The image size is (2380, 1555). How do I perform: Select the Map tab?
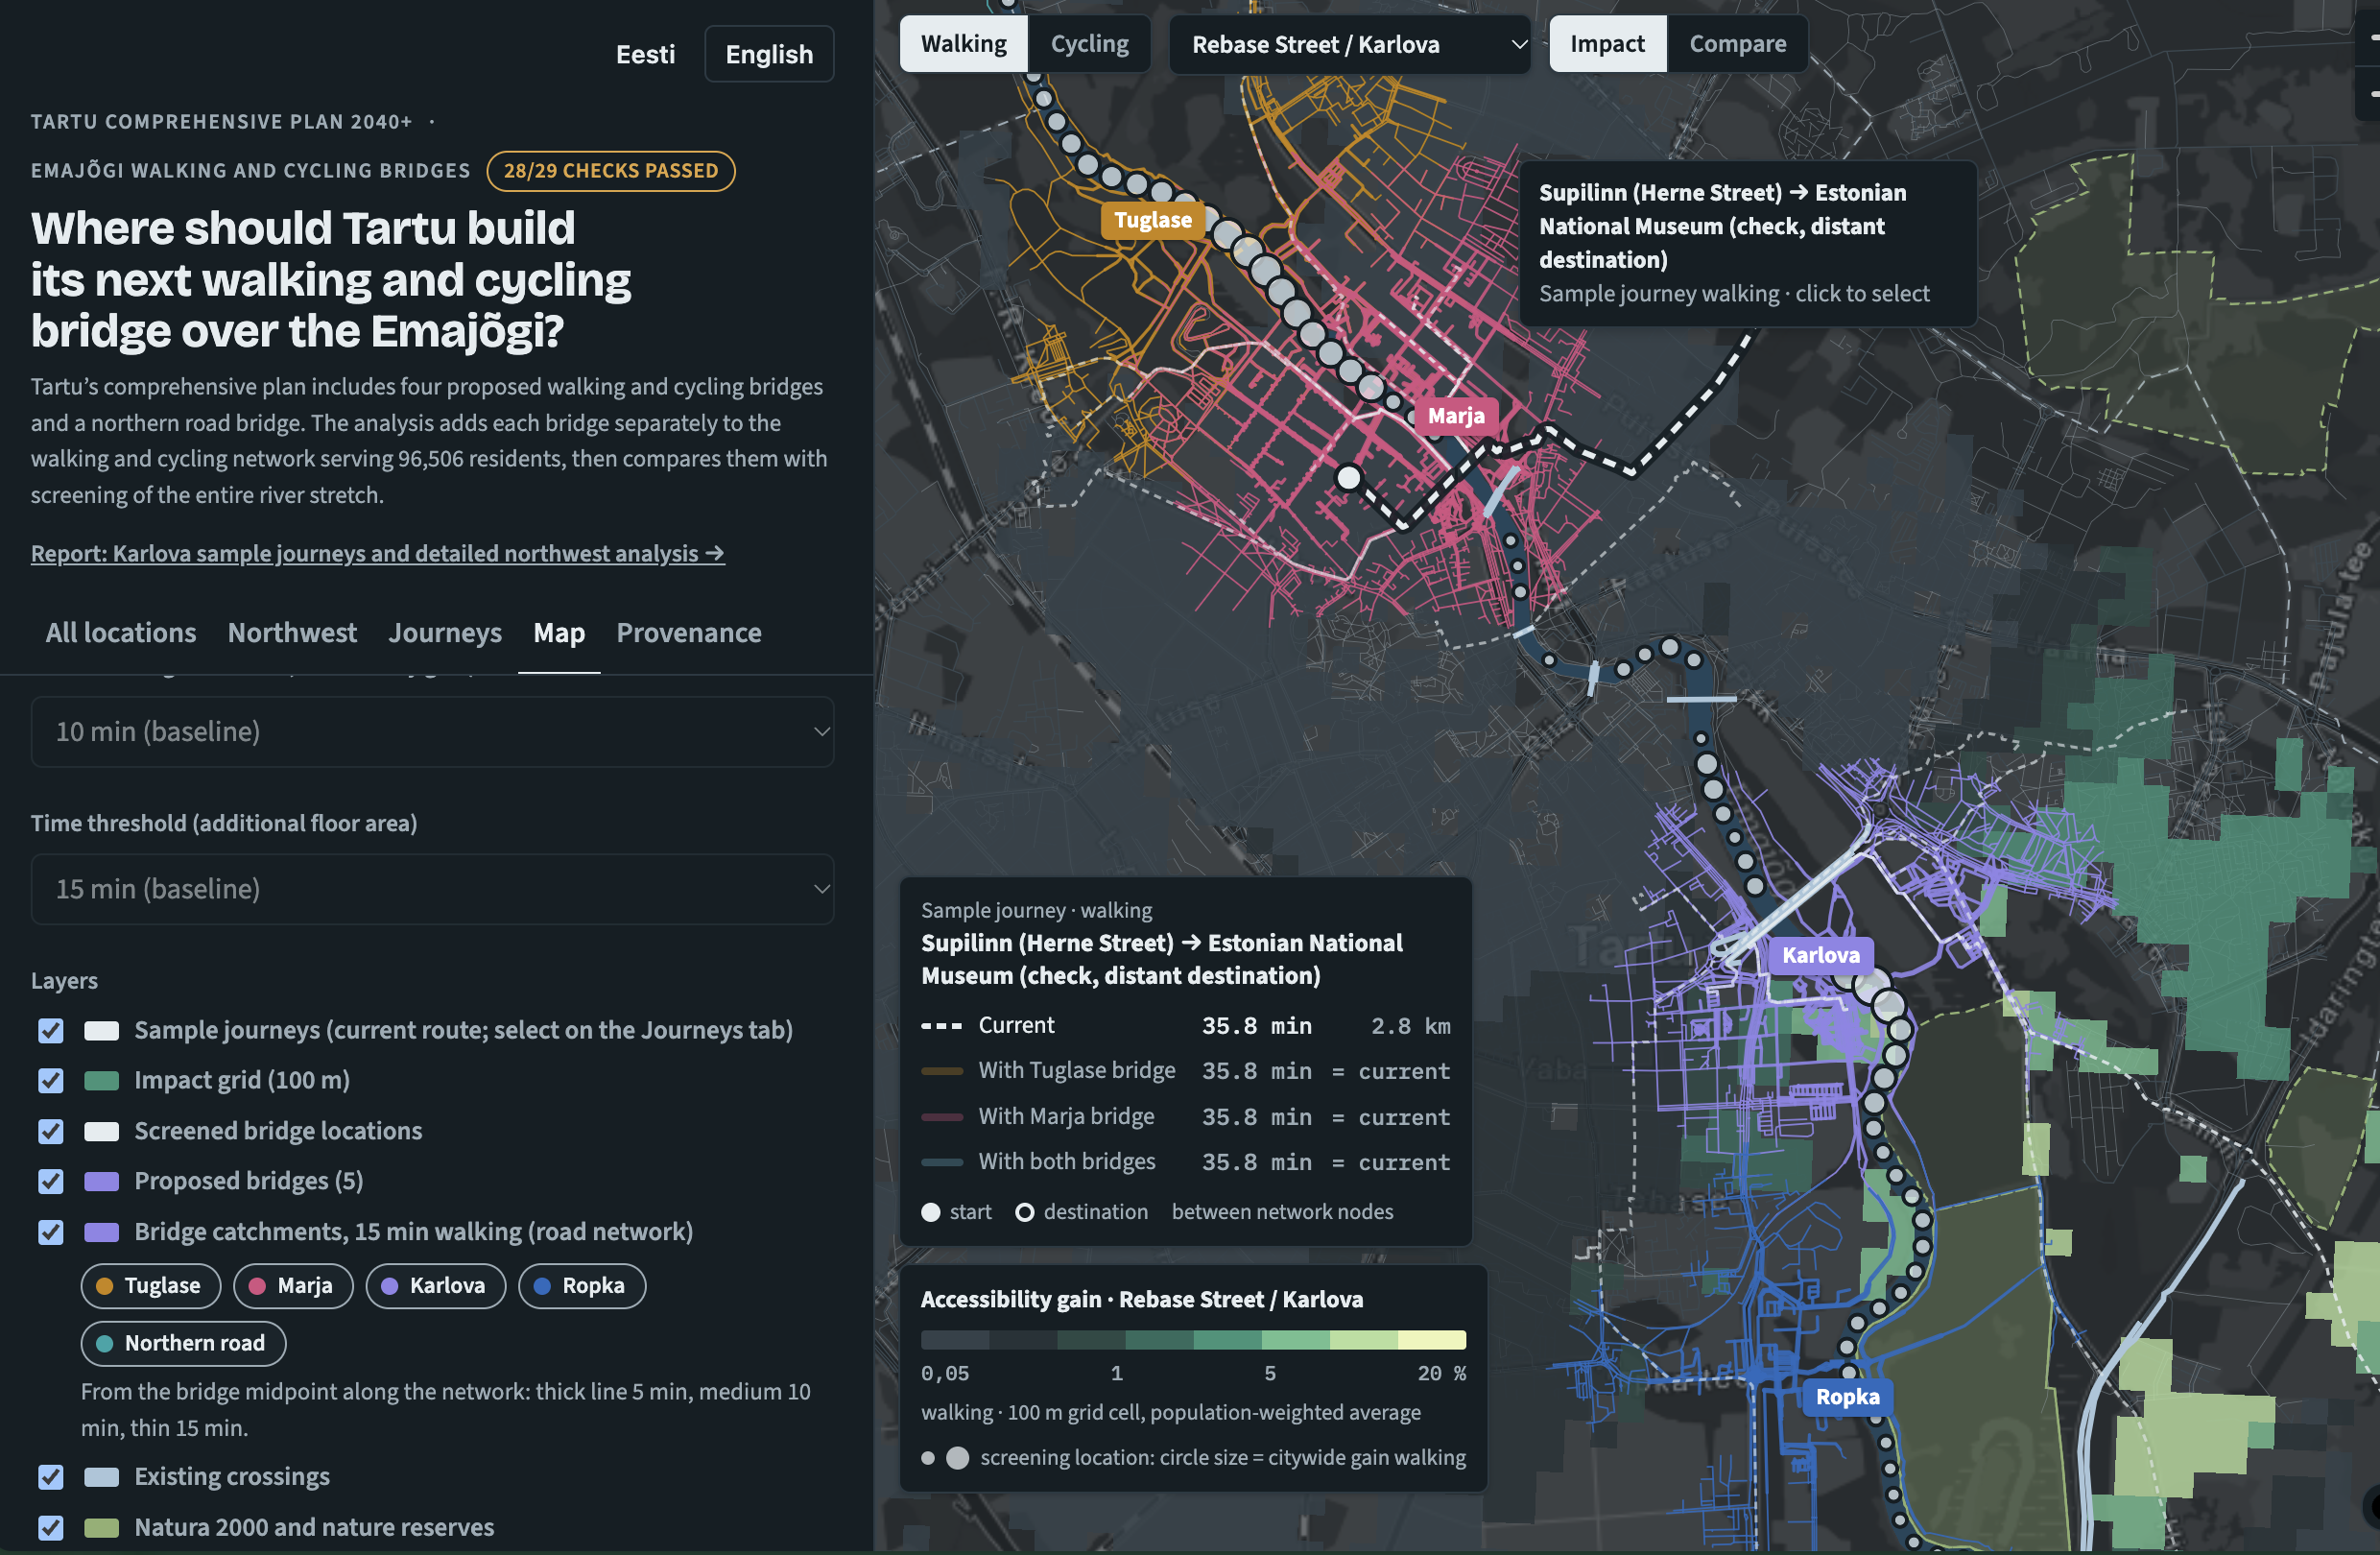tap(559, 633)
